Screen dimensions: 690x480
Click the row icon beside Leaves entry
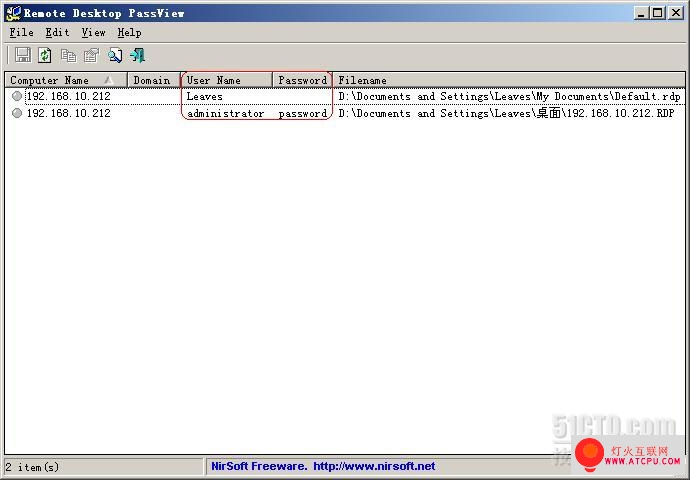17,96
